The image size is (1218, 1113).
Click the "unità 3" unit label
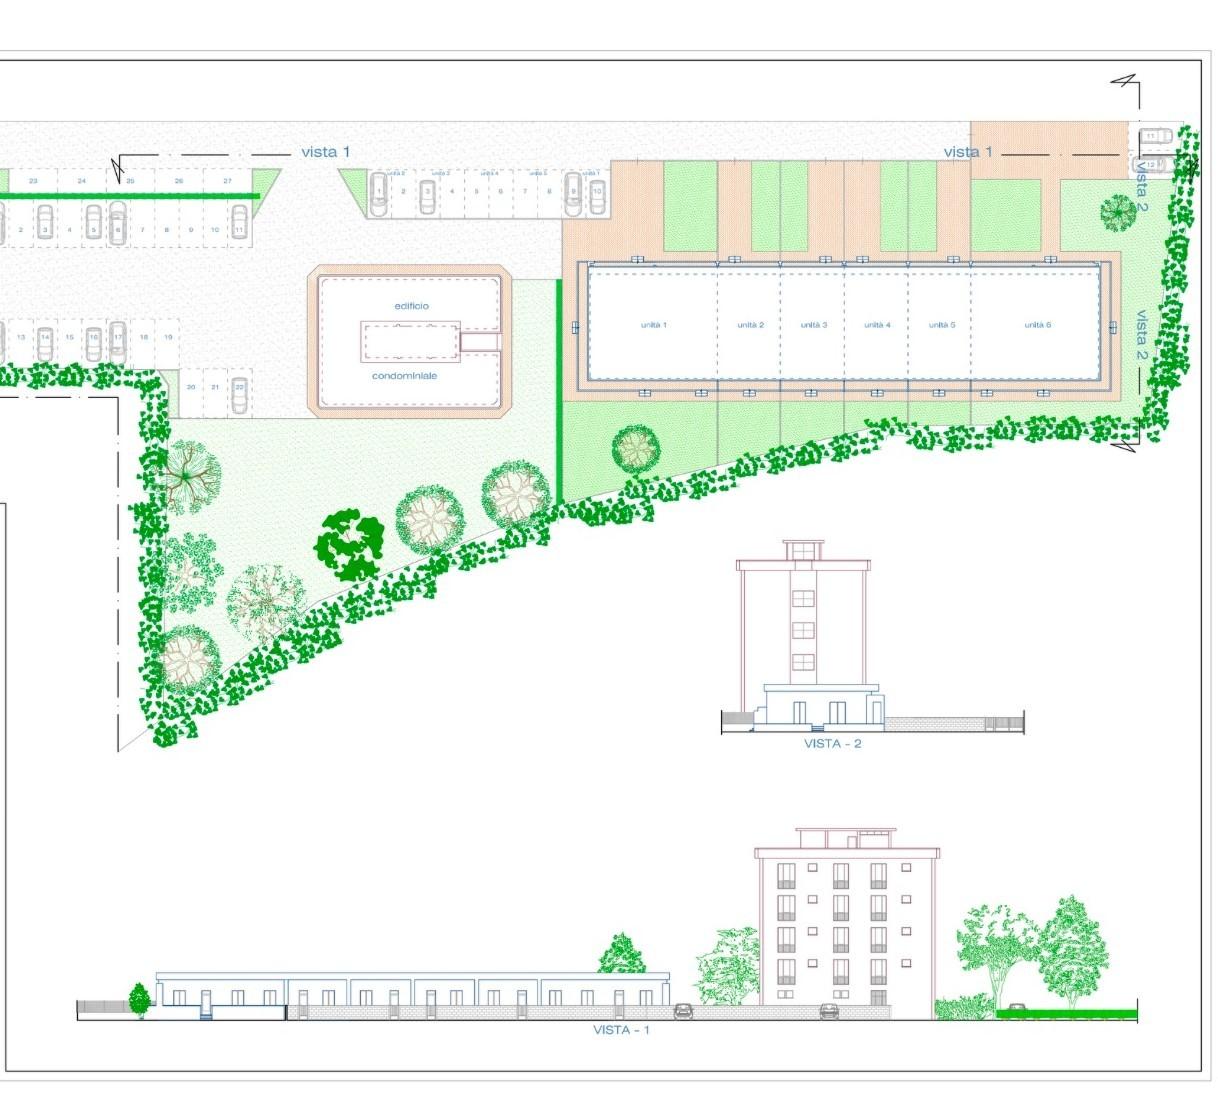pos(813,325)
